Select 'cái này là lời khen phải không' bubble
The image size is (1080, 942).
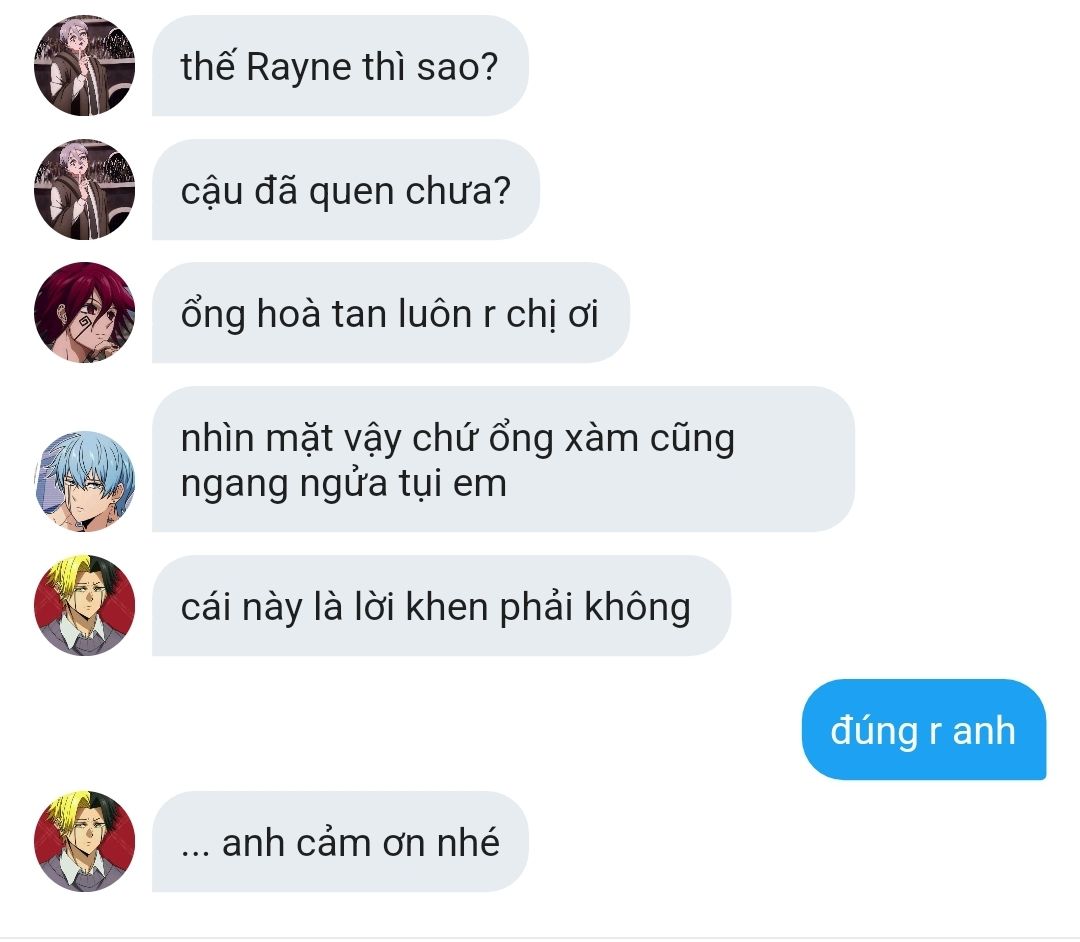pyautogui.click(x=442, y=606)
